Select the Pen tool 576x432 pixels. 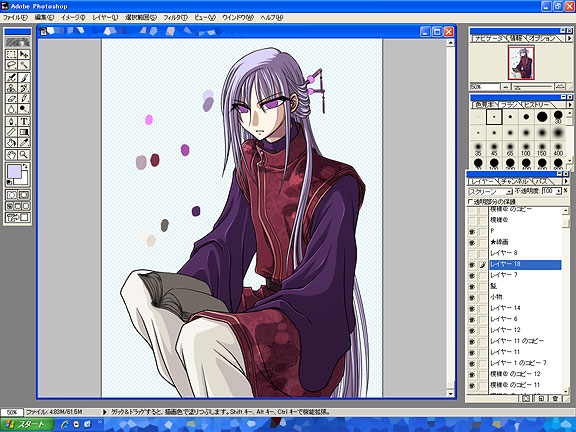pos(11,122)
